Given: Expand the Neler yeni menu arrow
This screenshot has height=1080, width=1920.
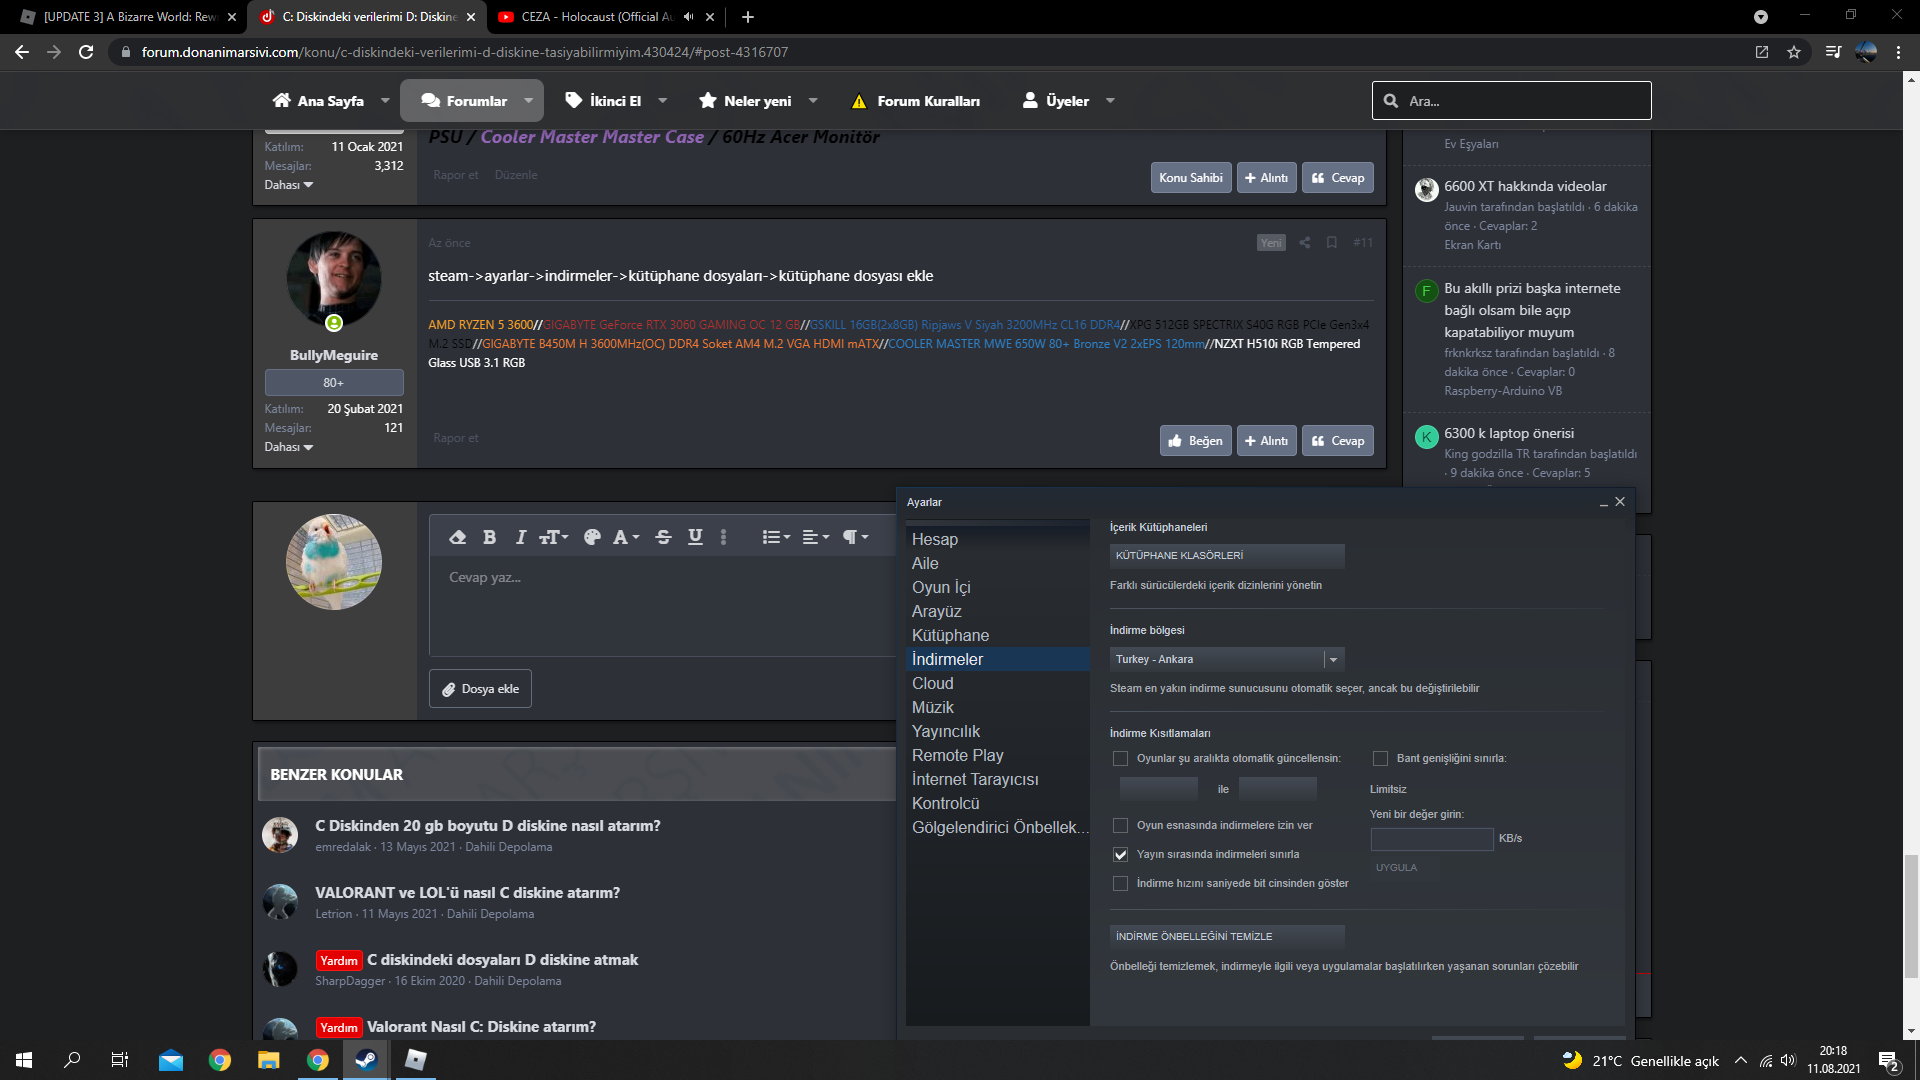Looking at the screenshot, I should coord(813,101).
